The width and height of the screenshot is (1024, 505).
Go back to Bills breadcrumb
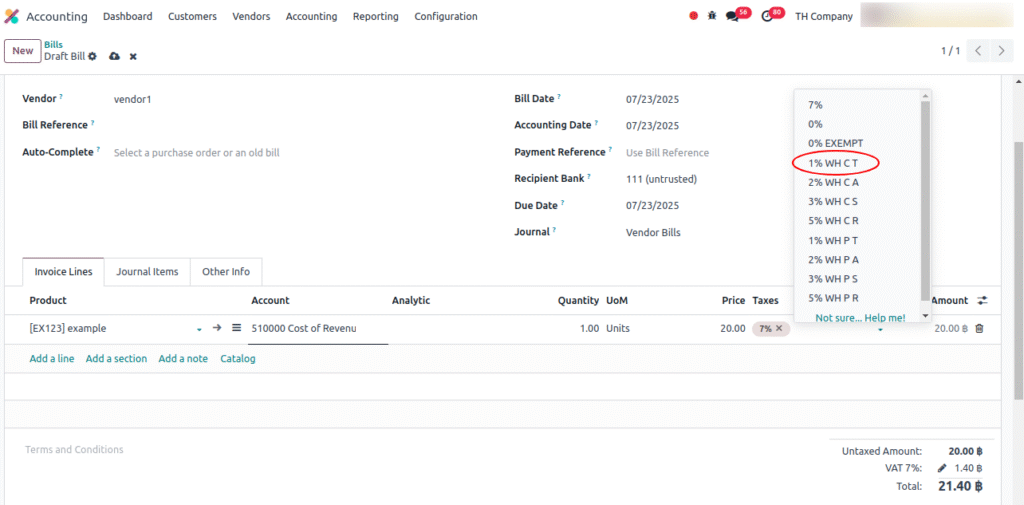click(54, 44)
